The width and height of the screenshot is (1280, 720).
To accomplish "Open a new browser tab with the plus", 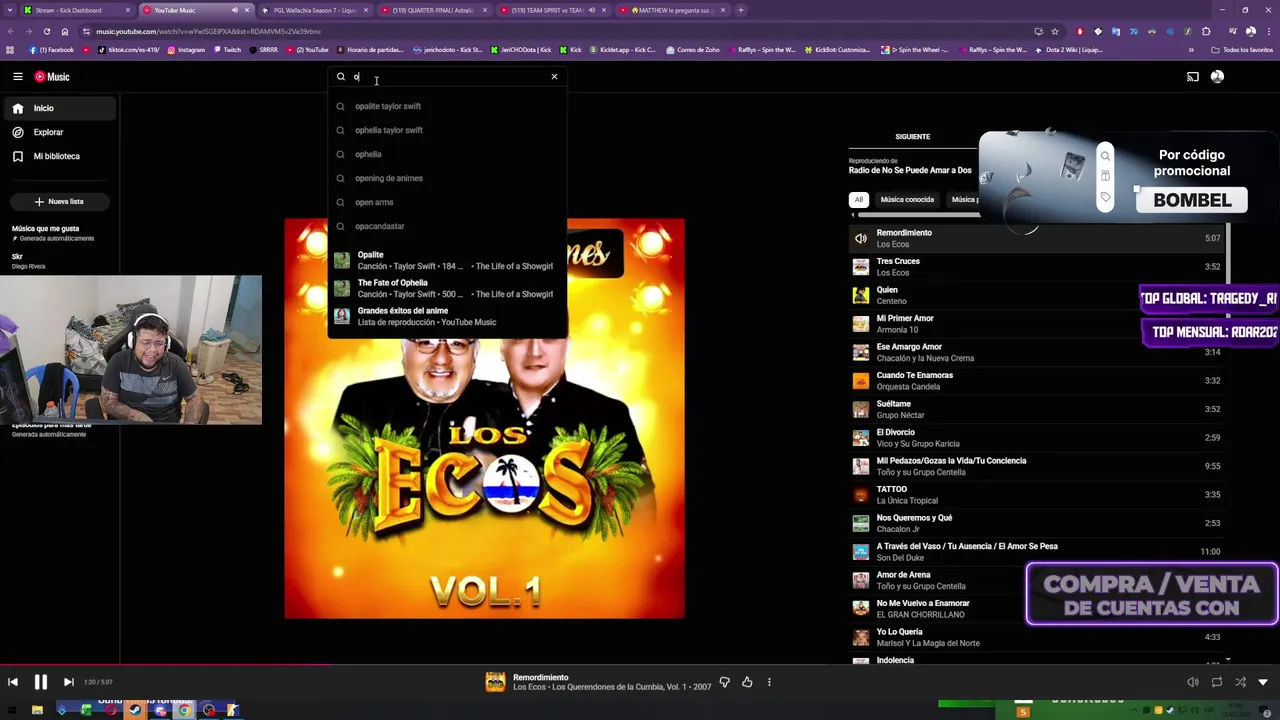I will tap(741, 10).
